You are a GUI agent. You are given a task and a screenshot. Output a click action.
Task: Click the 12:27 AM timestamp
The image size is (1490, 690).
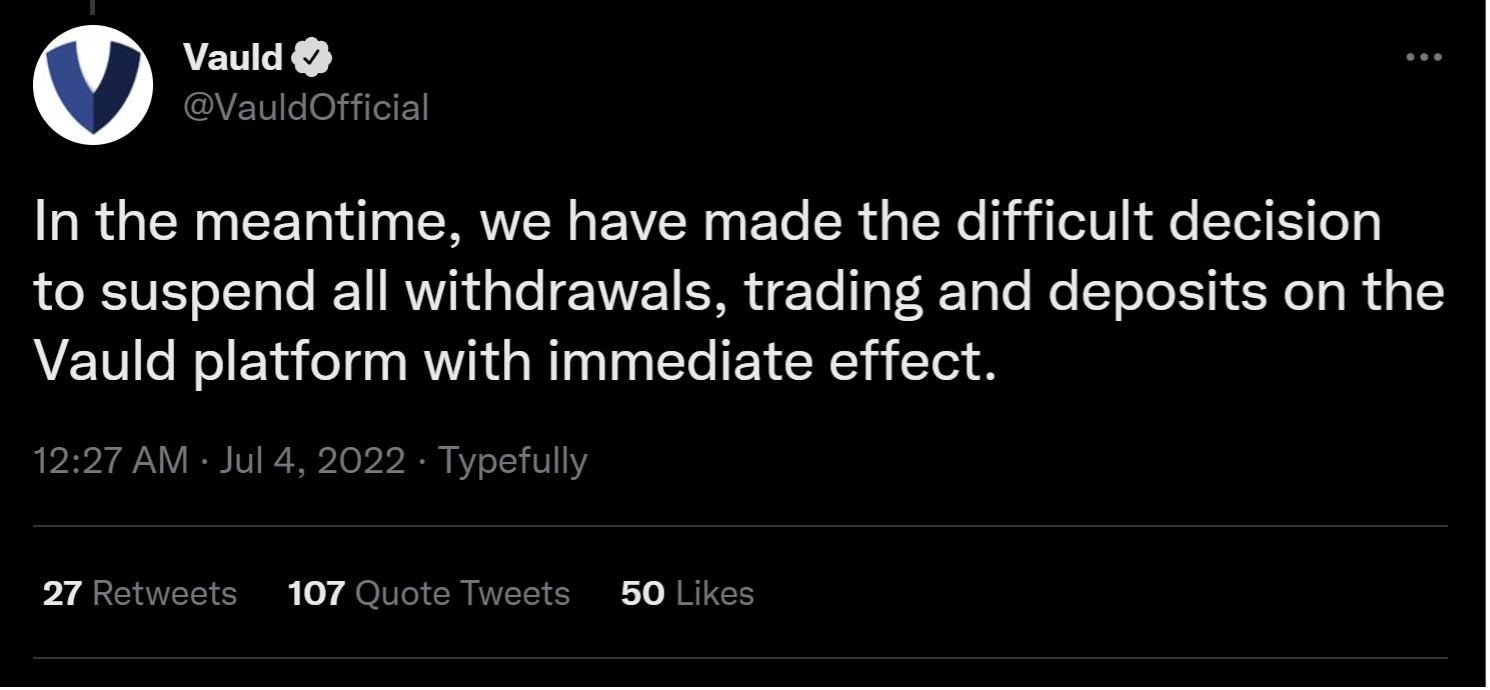click(x=110, y=461)
